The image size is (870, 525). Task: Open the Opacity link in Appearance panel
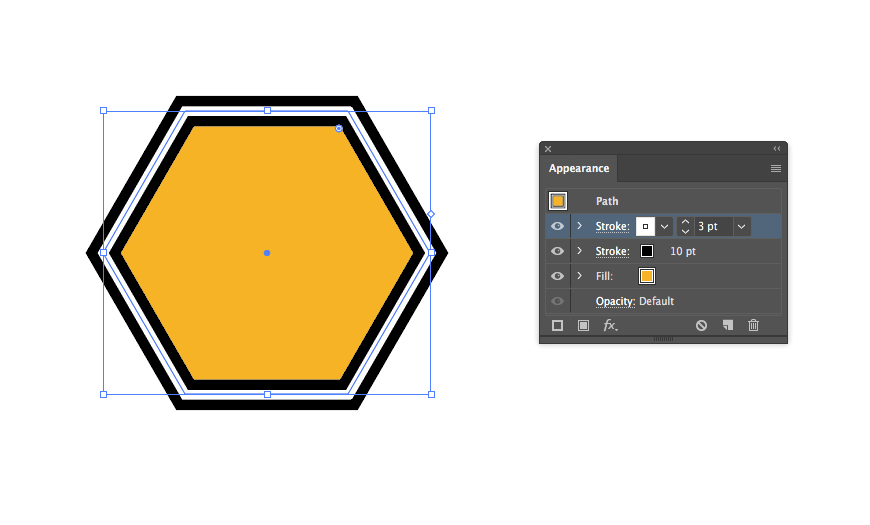click(x=615, y=301)
